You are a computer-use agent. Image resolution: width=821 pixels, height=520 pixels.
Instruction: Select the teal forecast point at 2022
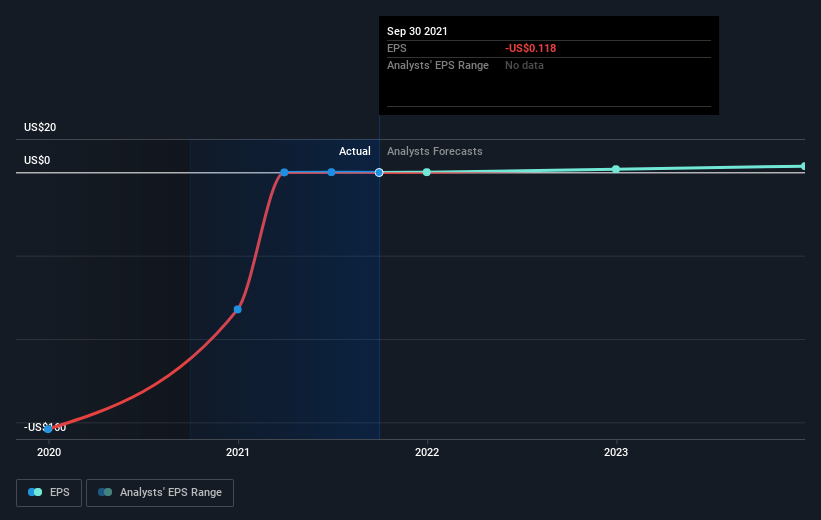[x=427, y=172]
